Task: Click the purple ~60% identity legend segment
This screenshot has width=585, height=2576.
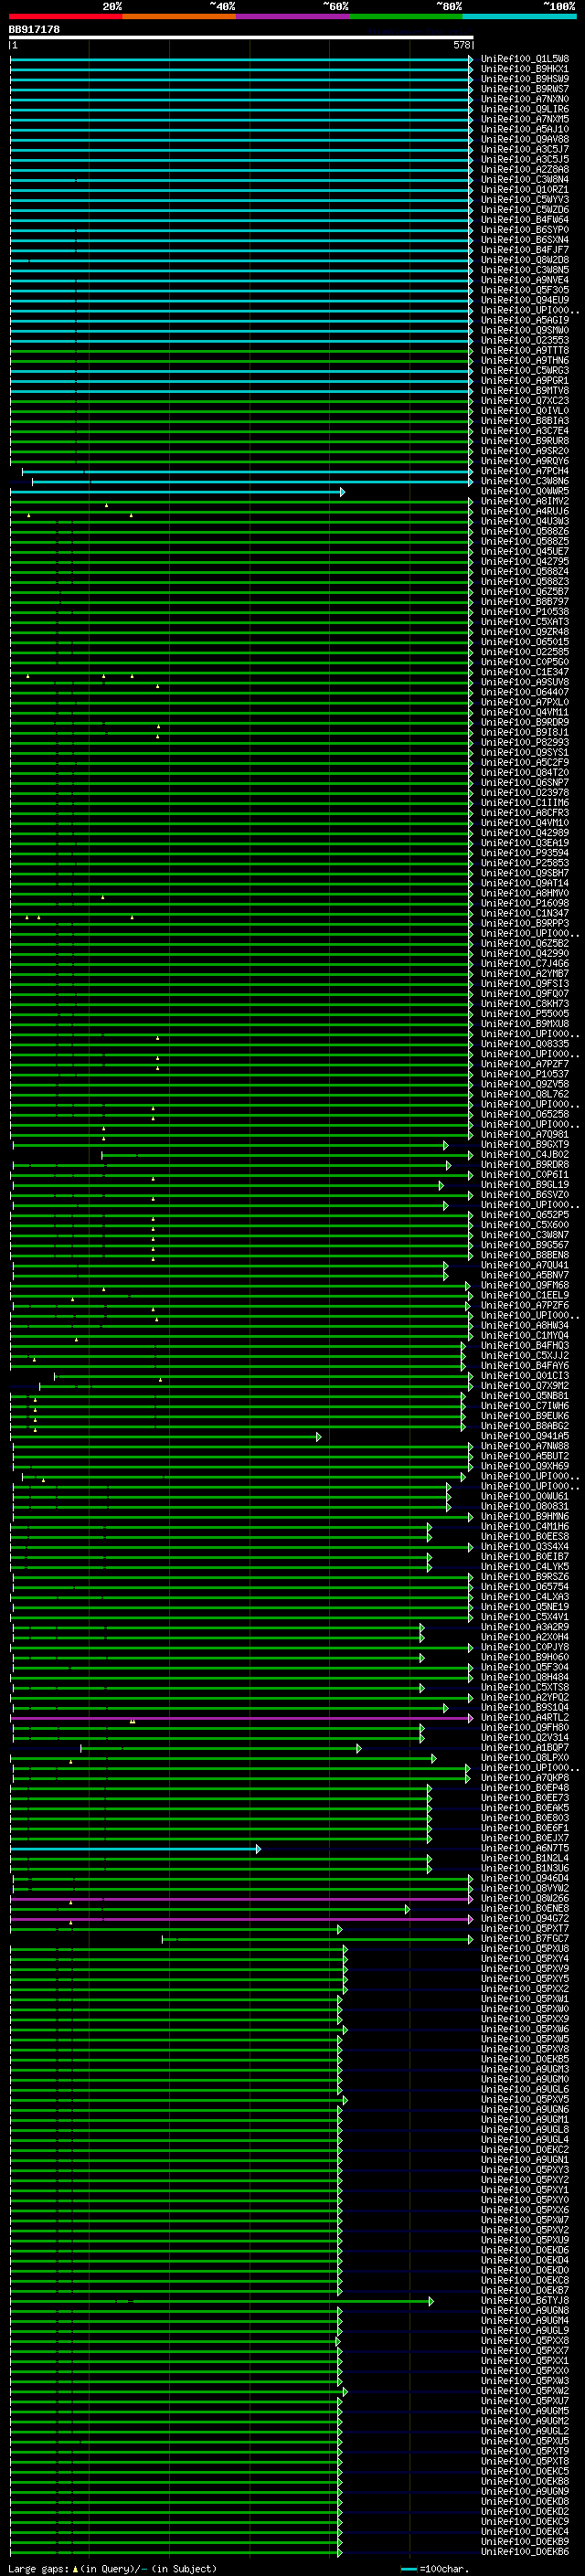Action: point(293,16)
